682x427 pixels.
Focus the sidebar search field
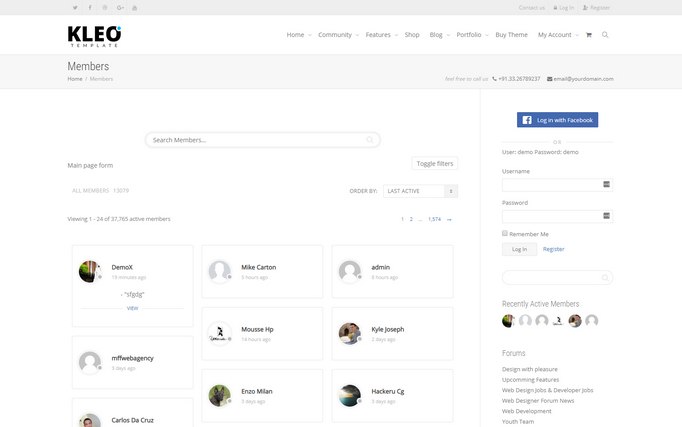(557, 277)
